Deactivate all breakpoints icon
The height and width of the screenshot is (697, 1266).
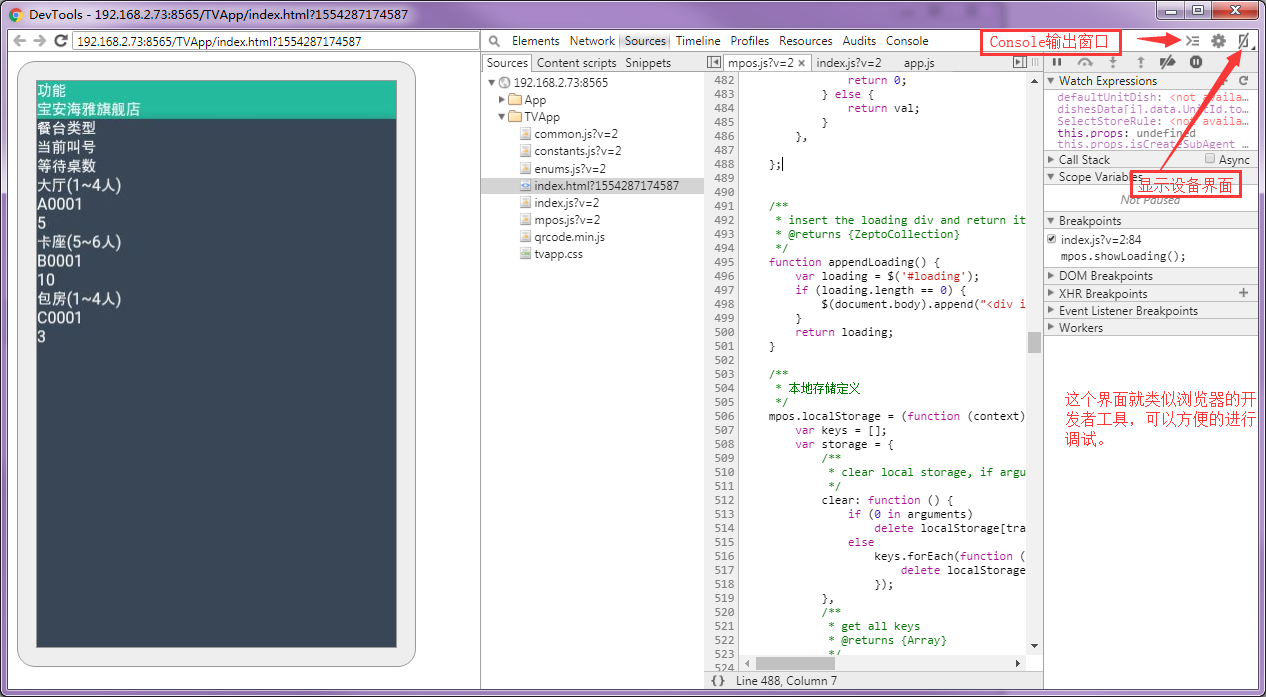pos(1167,62)
